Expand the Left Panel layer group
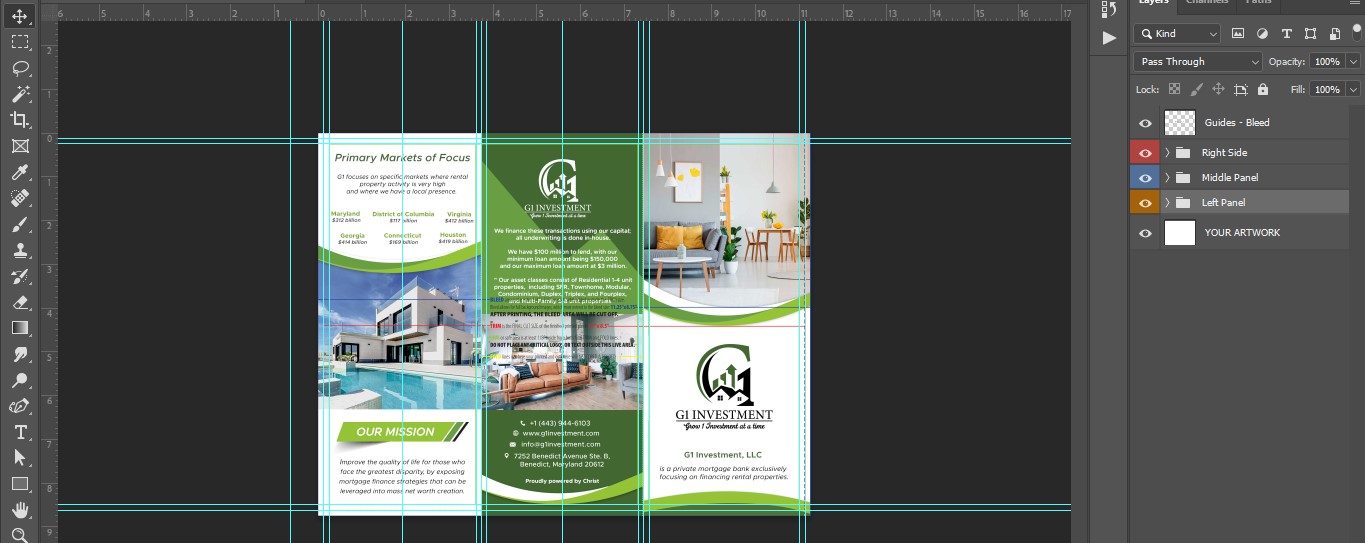This screenshot has height=543, width=1365. click(x=1167, y=203)
